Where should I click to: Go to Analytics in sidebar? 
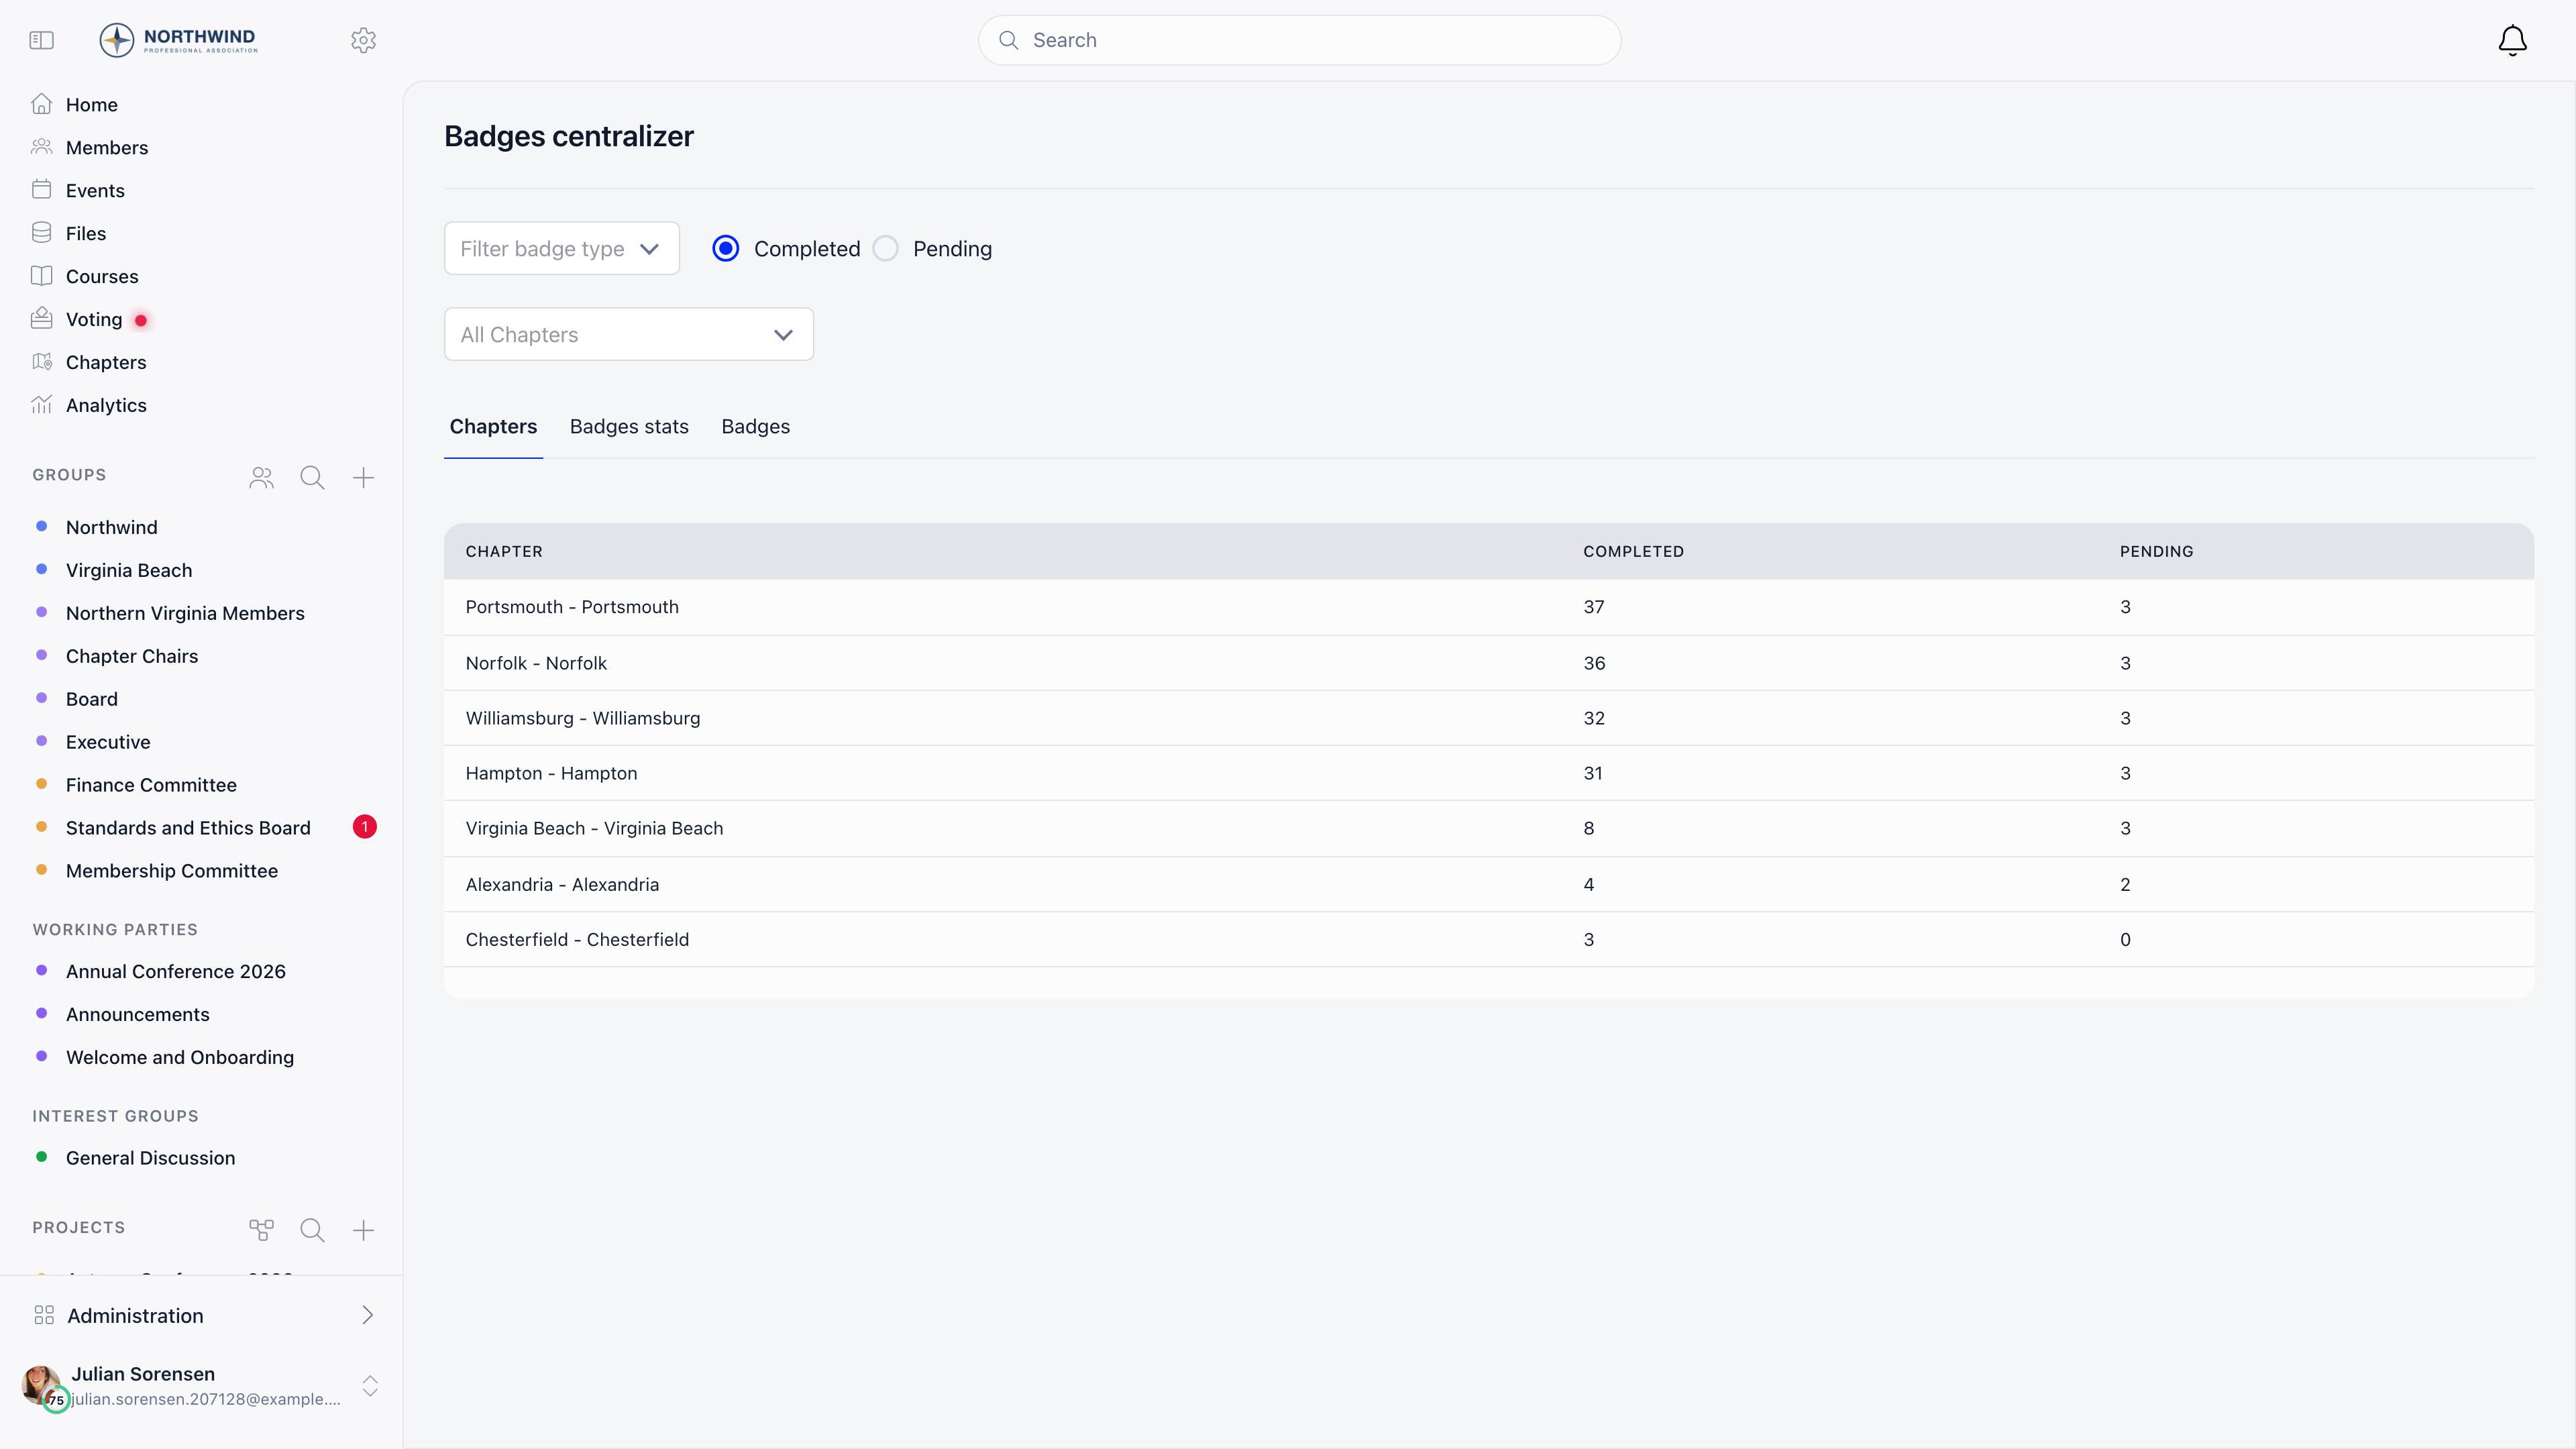tap(106, 405)
